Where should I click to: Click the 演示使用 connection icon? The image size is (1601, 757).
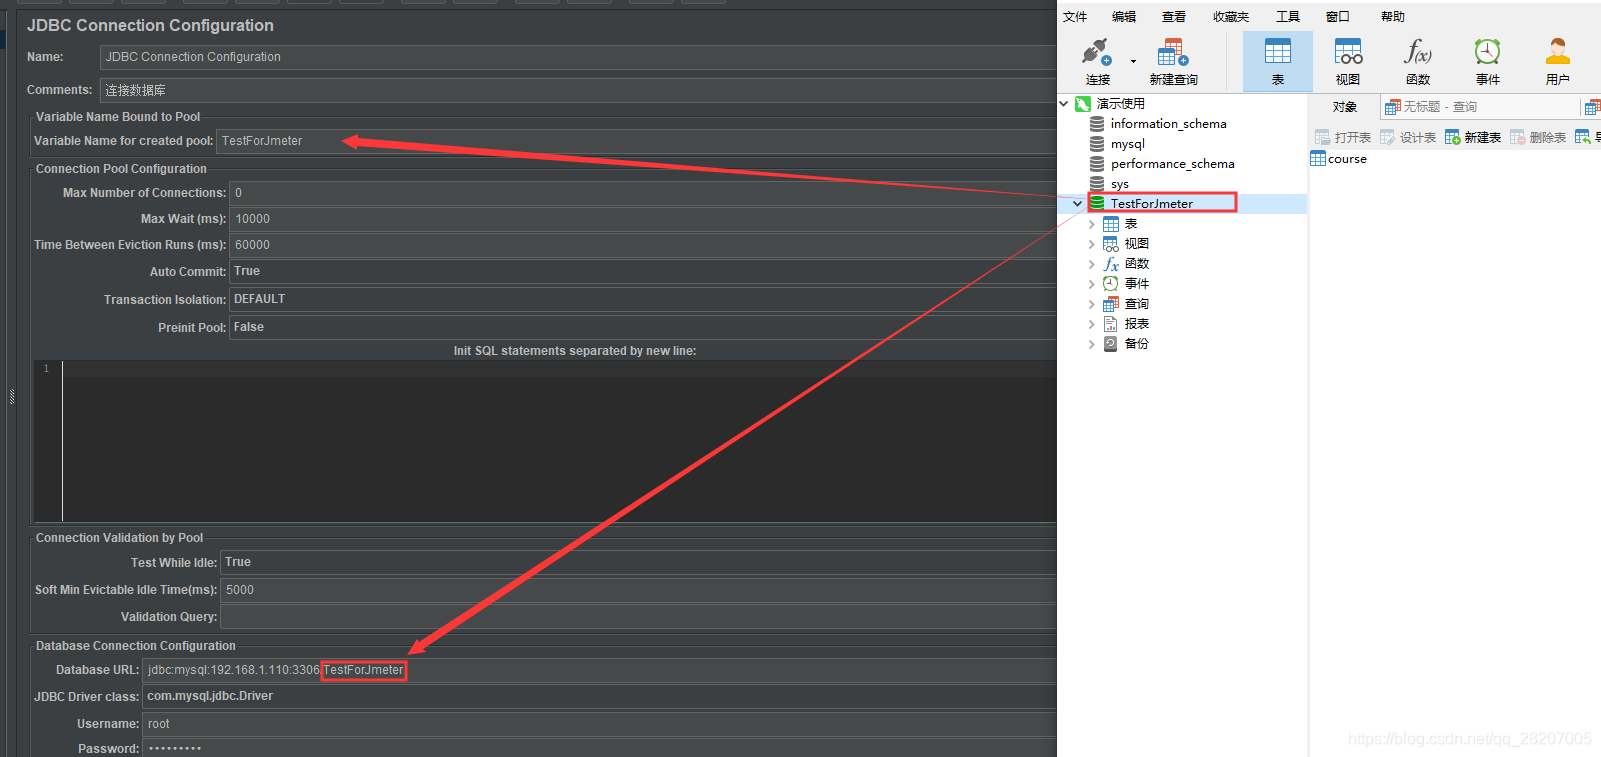(x=1083, y=104)
